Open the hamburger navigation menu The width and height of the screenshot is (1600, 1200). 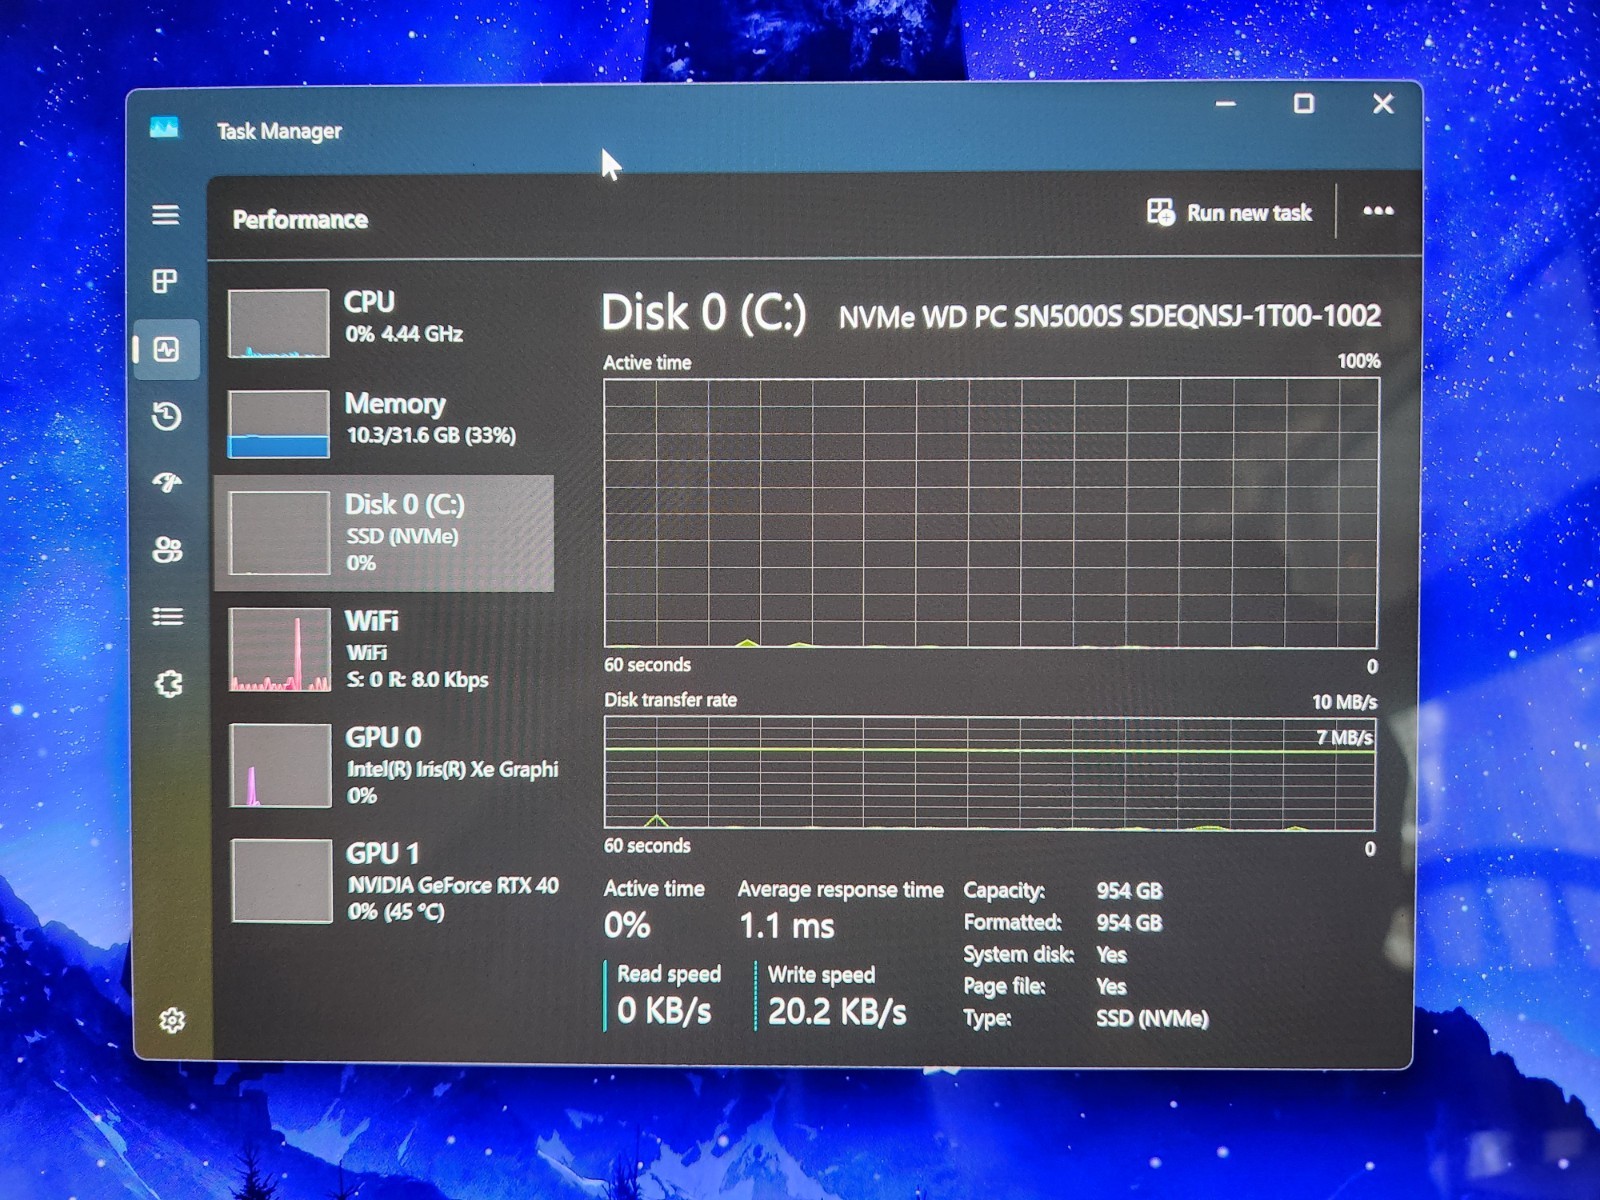click(166, 215)
